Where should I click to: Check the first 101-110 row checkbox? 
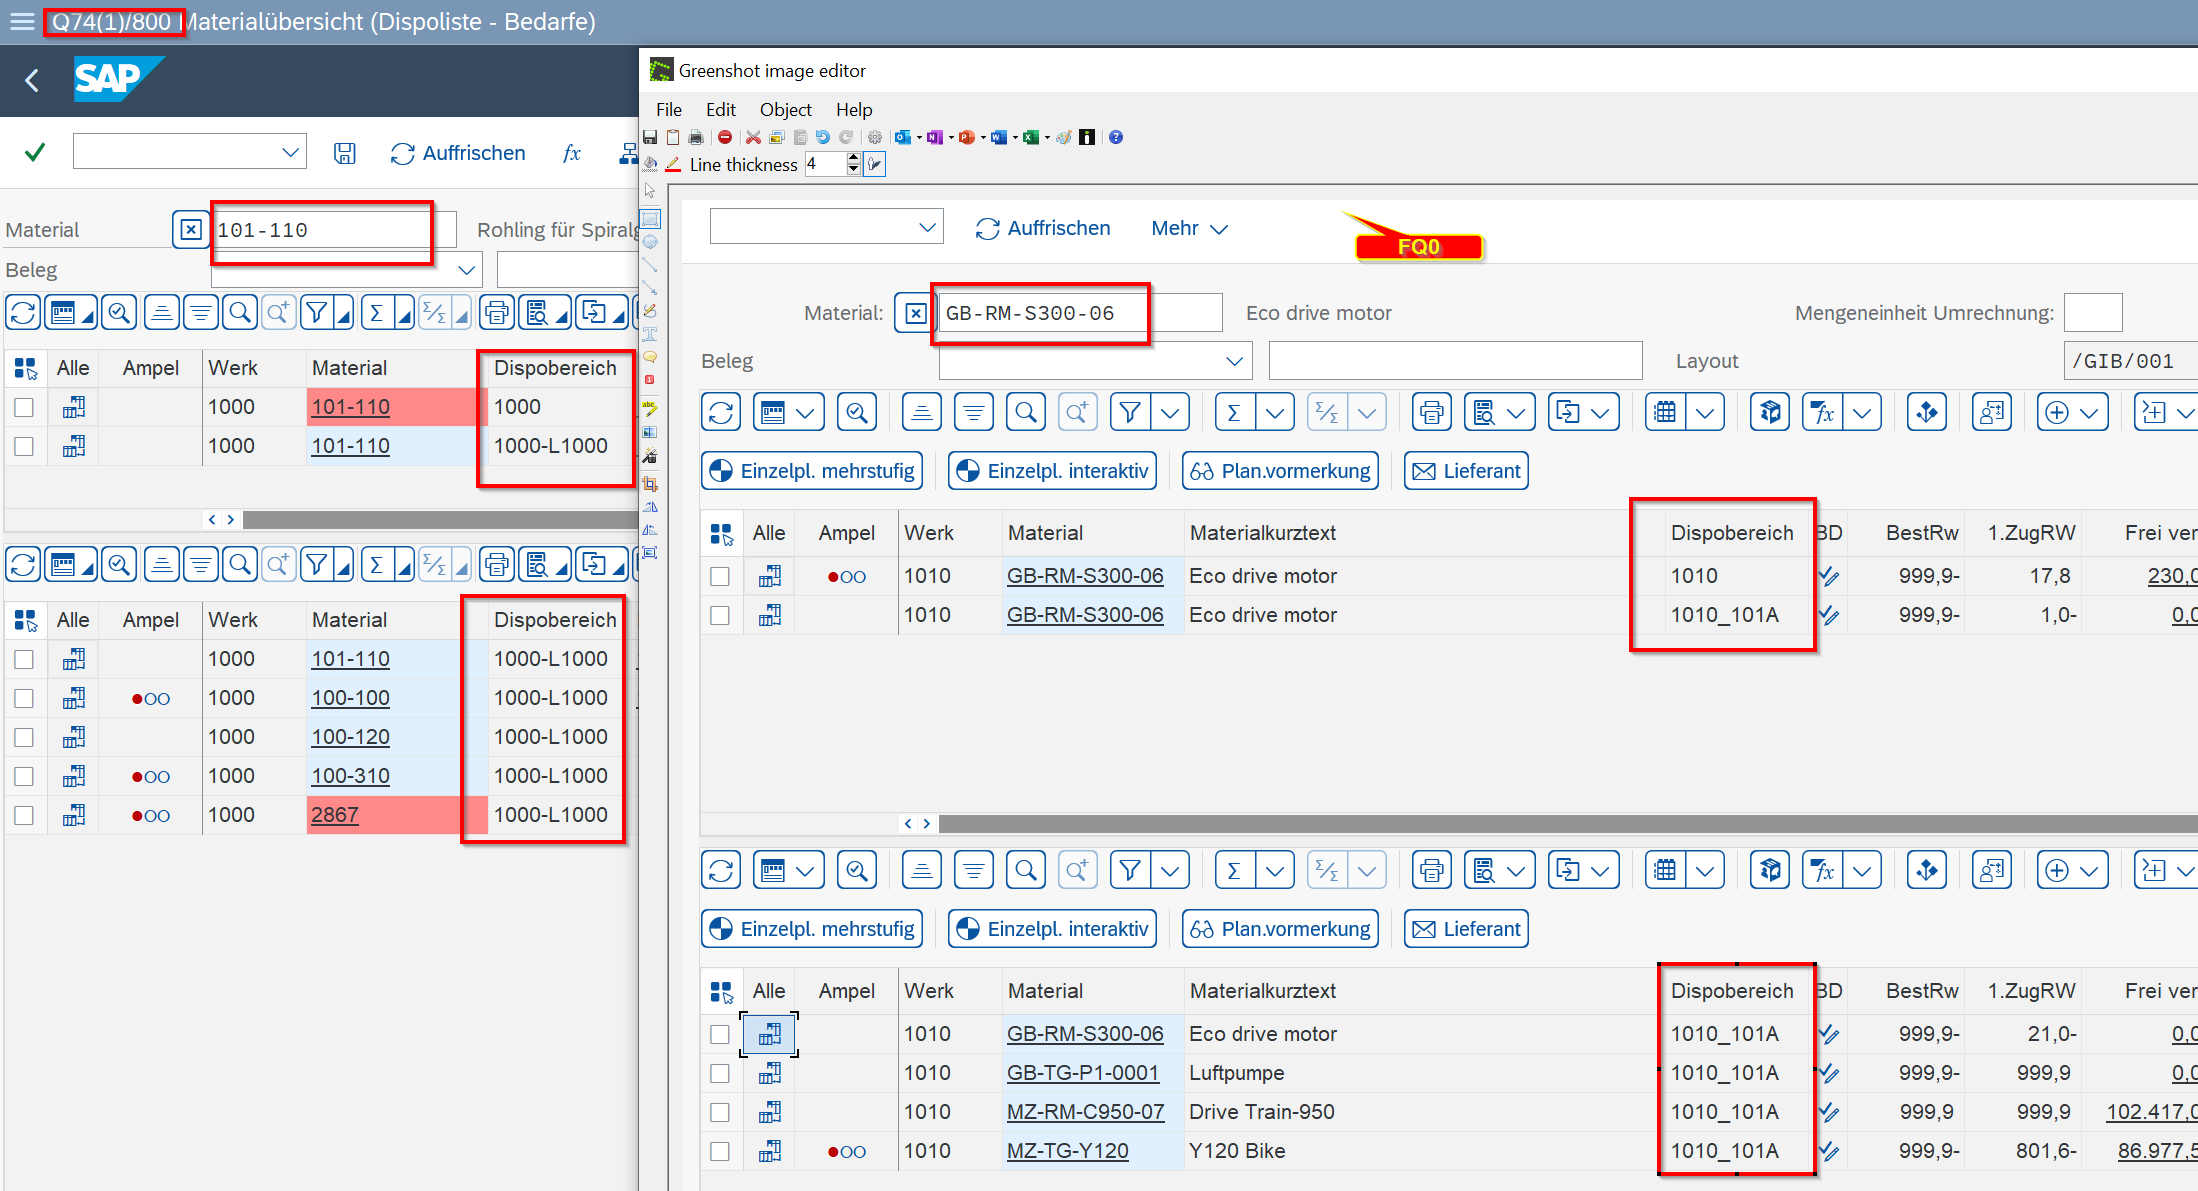click(24, 407)
